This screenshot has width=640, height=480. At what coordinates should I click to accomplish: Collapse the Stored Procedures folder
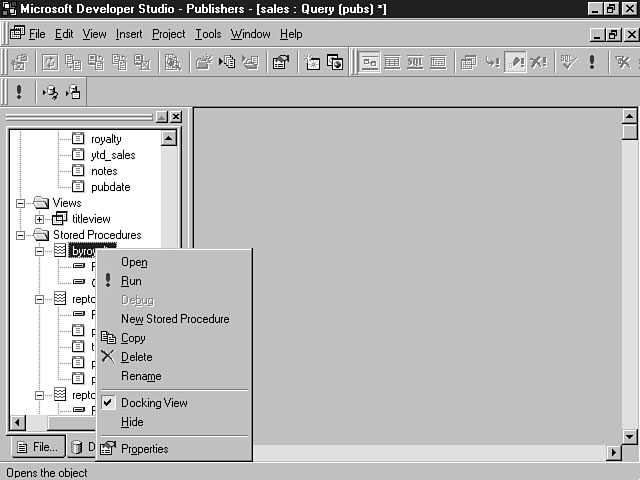click(x=20, y=235)
